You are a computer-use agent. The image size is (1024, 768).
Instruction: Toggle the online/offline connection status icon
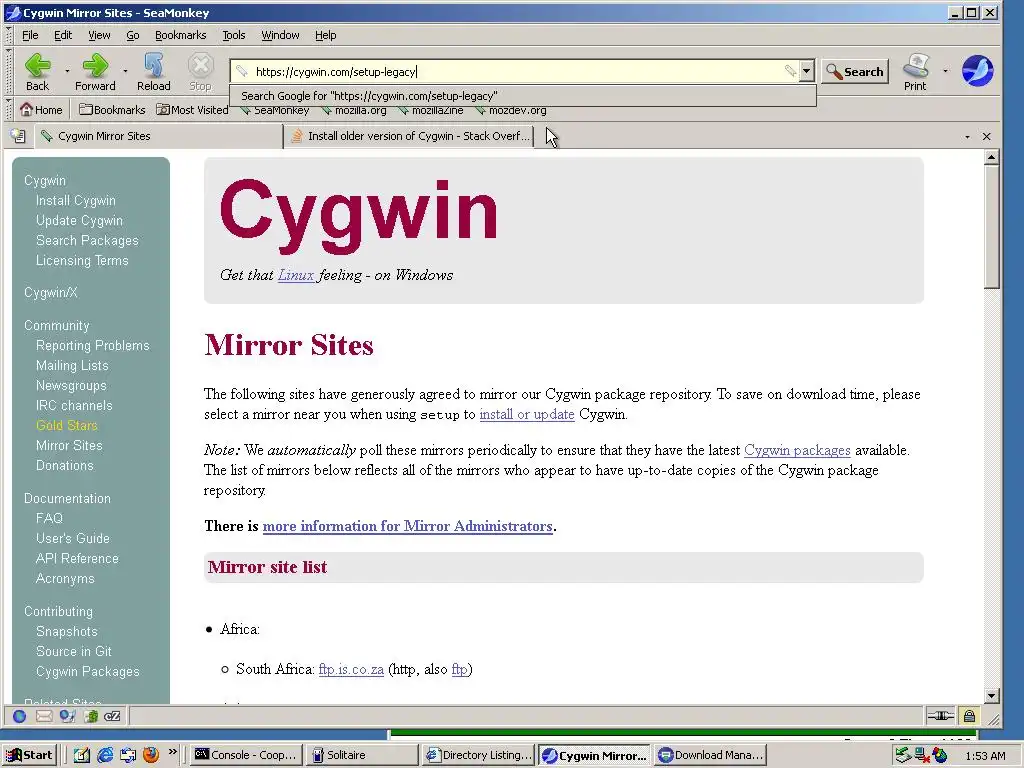click(x=940, y=716)
